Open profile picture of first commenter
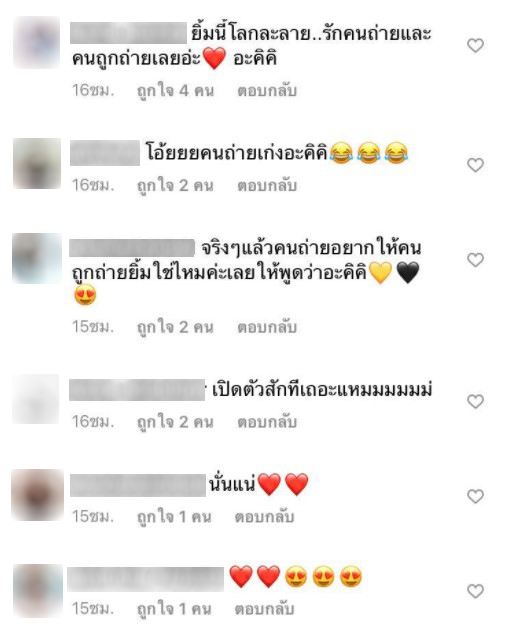This screenshot has width=513, height=643. click(x=37, y=42)
